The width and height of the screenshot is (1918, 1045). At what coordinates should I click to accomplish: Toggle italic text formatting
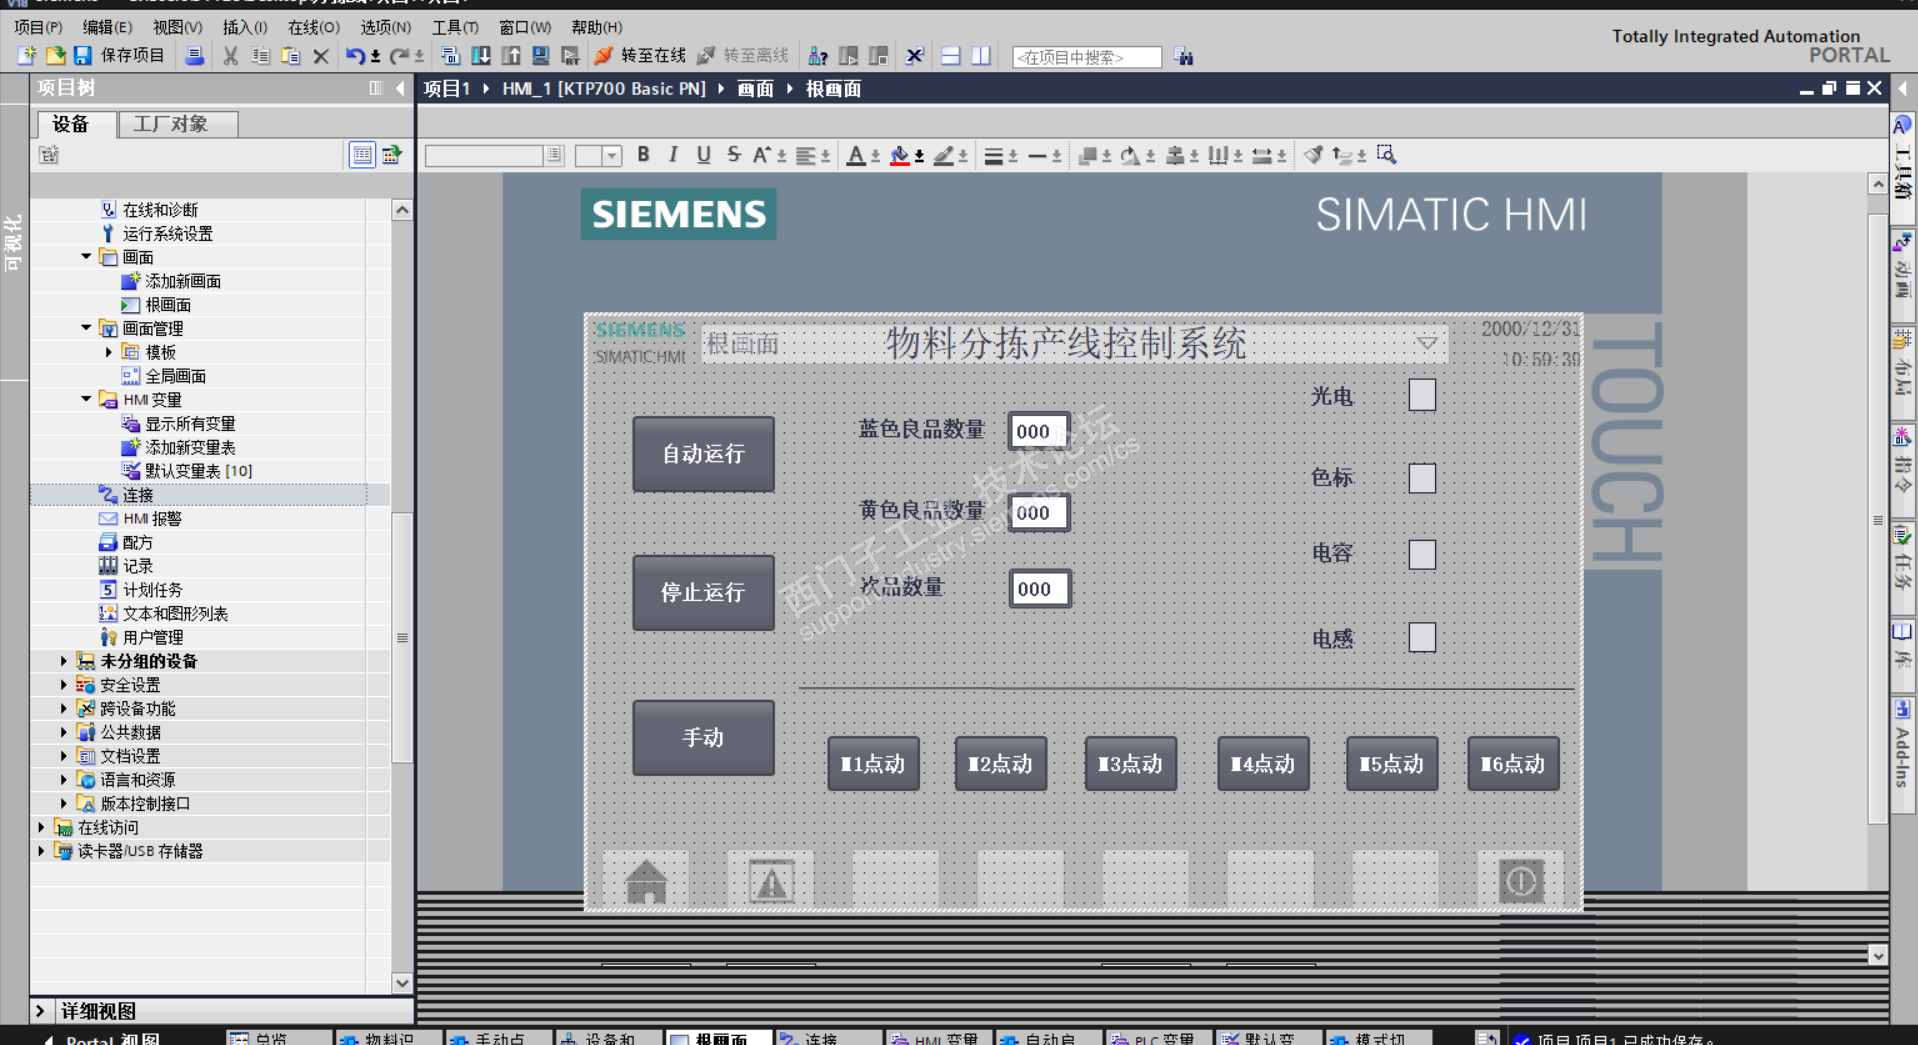pos(673,155)
